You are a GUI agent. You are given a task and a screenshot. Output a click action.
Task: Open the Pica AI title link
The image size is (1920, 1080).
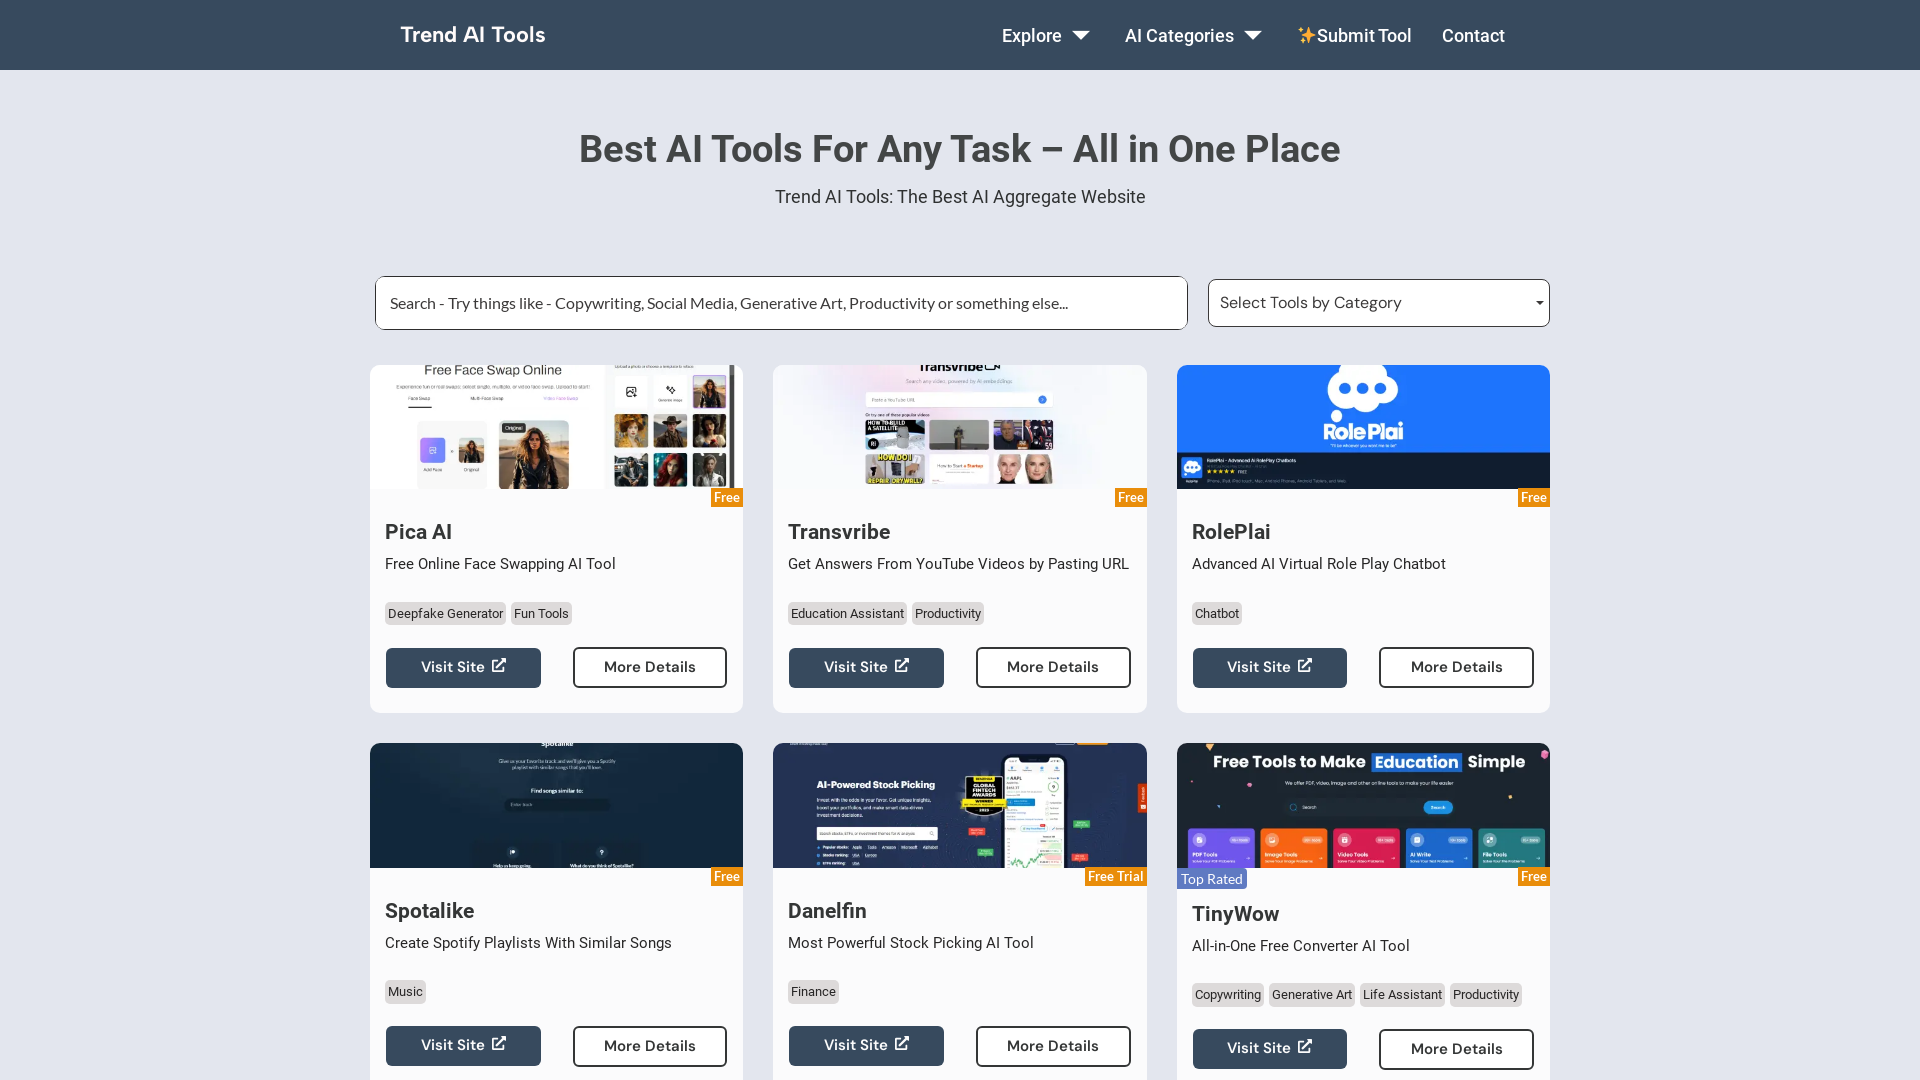tap(418, 532)
